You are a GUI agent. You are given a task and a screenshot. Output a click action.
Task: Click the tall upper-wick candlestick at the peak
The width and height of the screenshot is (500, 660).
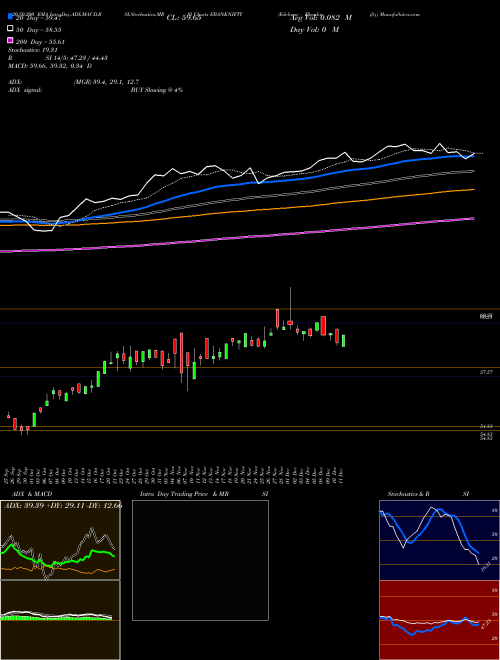290,308
